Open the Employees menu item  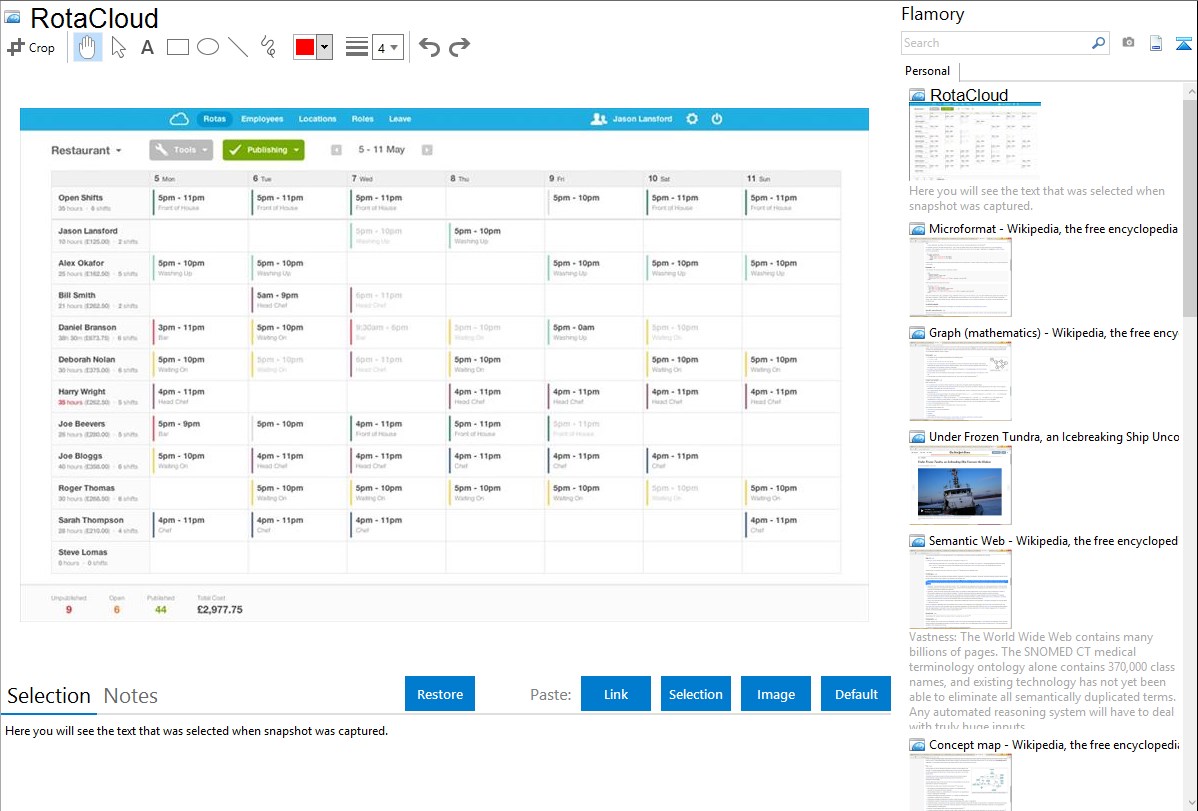262,119
